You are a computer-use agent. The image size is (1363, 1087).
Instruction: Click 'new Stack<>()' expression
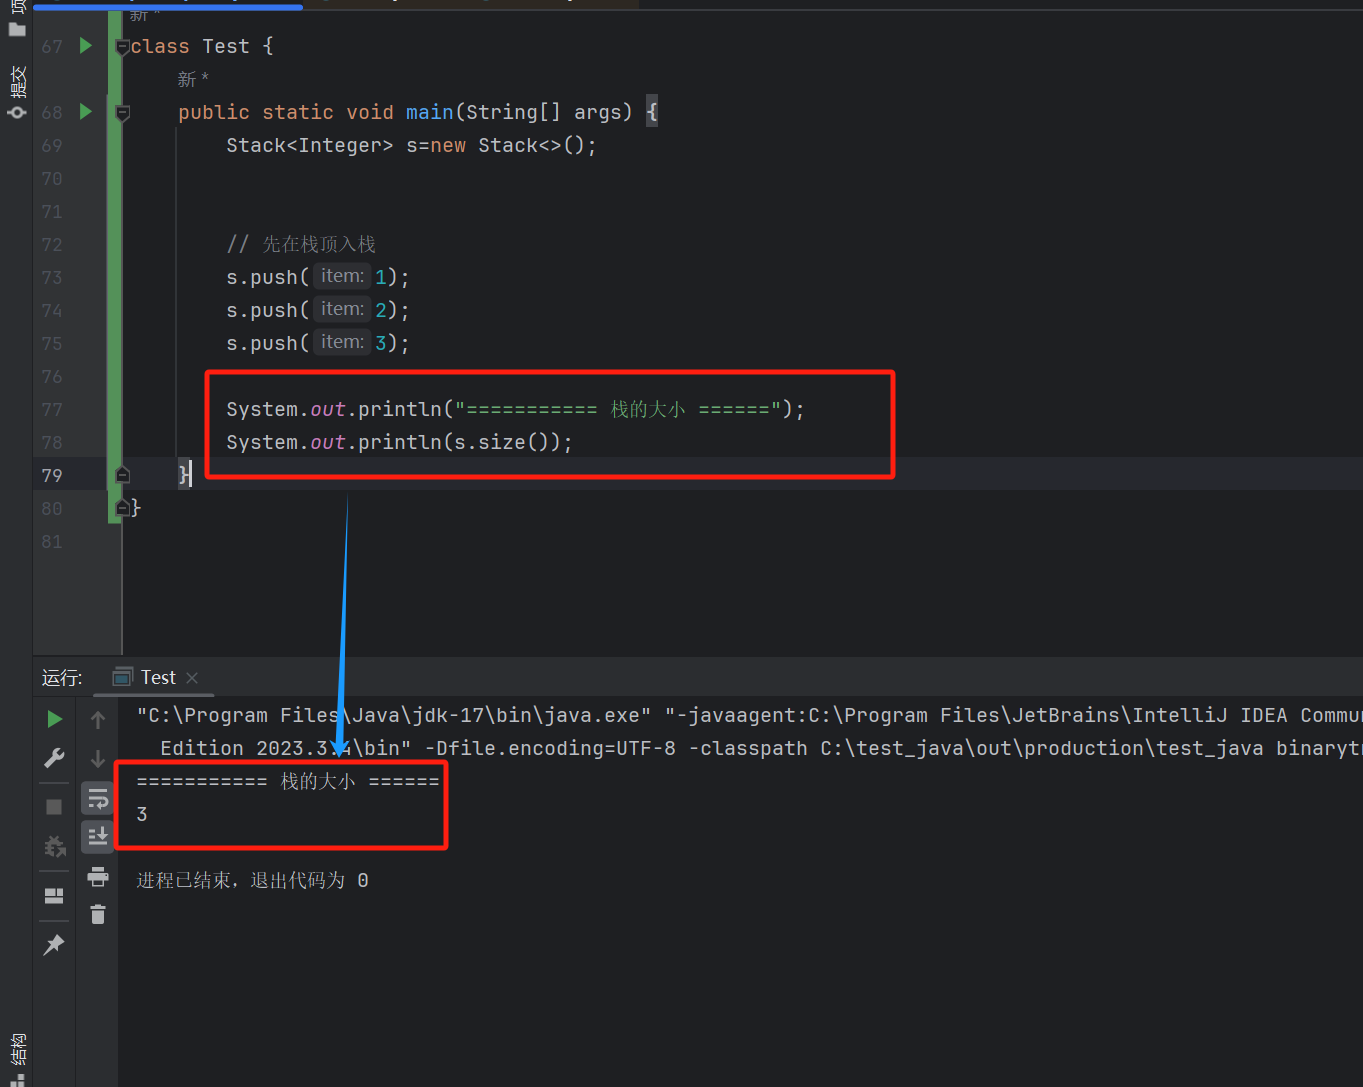(507, 146)
